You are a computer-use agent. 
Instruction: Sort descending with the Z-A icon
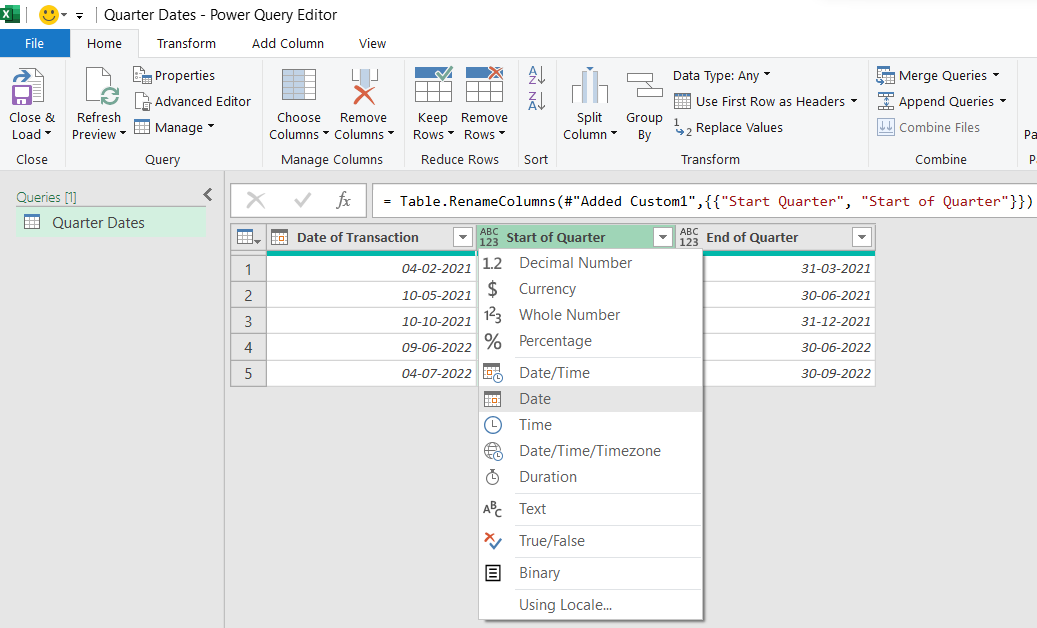(x=536, y=101)
